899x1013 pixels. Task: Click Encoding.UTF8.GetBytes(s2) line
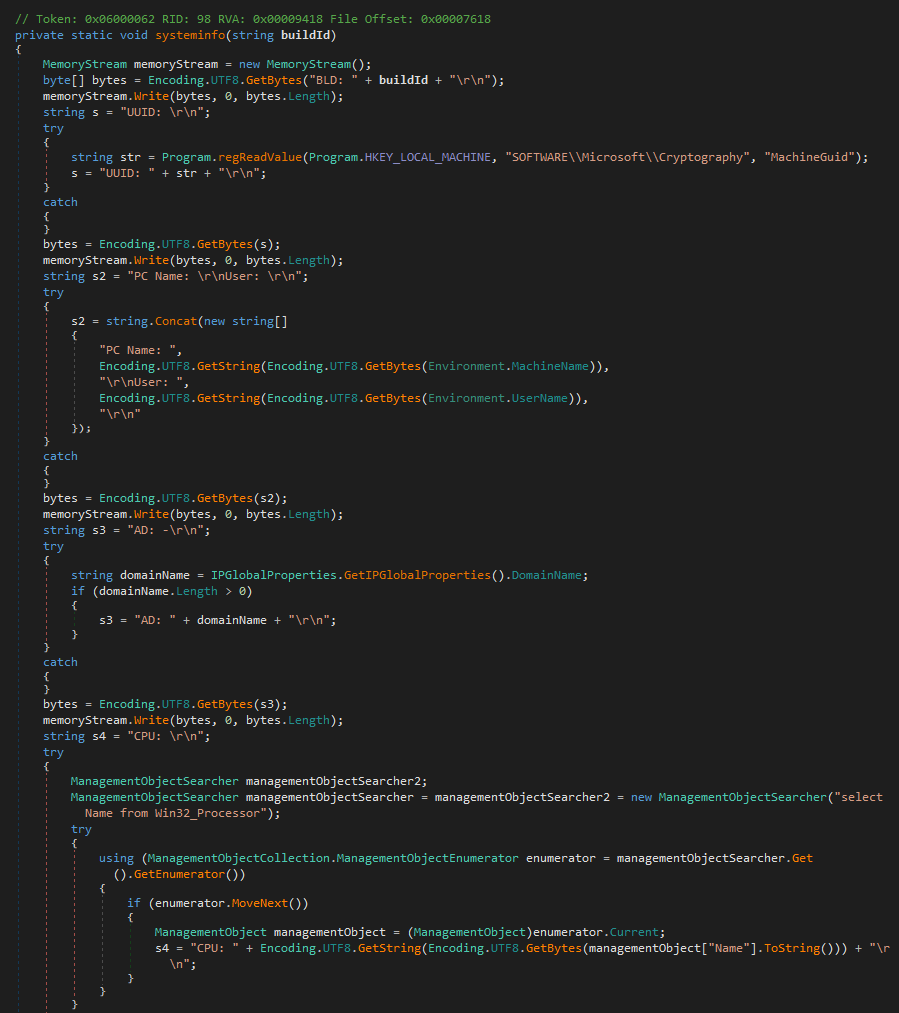point(165,498)
